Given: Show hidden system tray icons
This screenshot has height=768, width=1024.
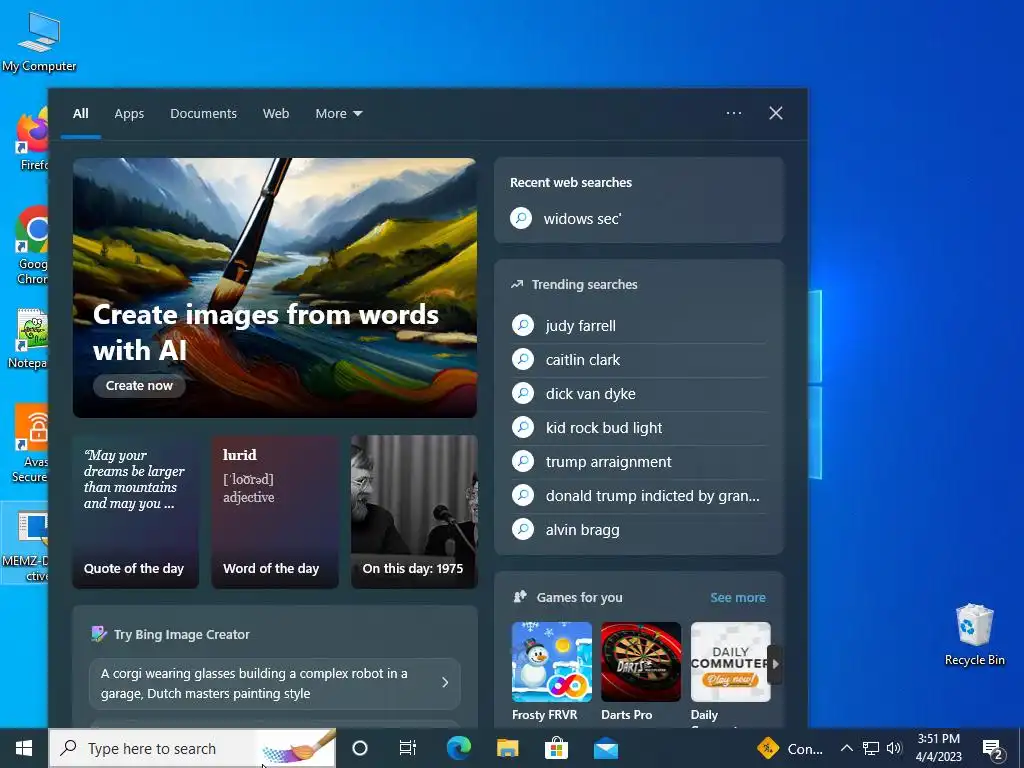Looking at the screenshot, I should click(846, 748).
